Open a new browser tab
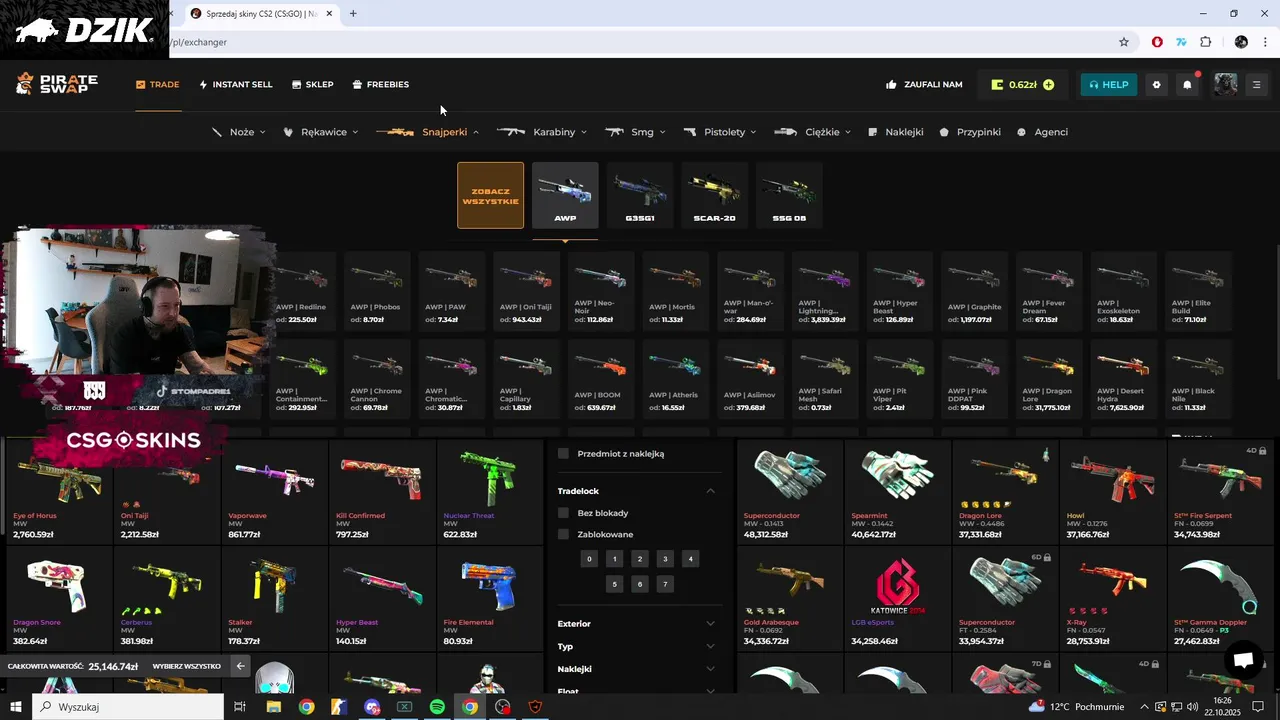Screen dimensions: 1280x720 tap(353, 13)
